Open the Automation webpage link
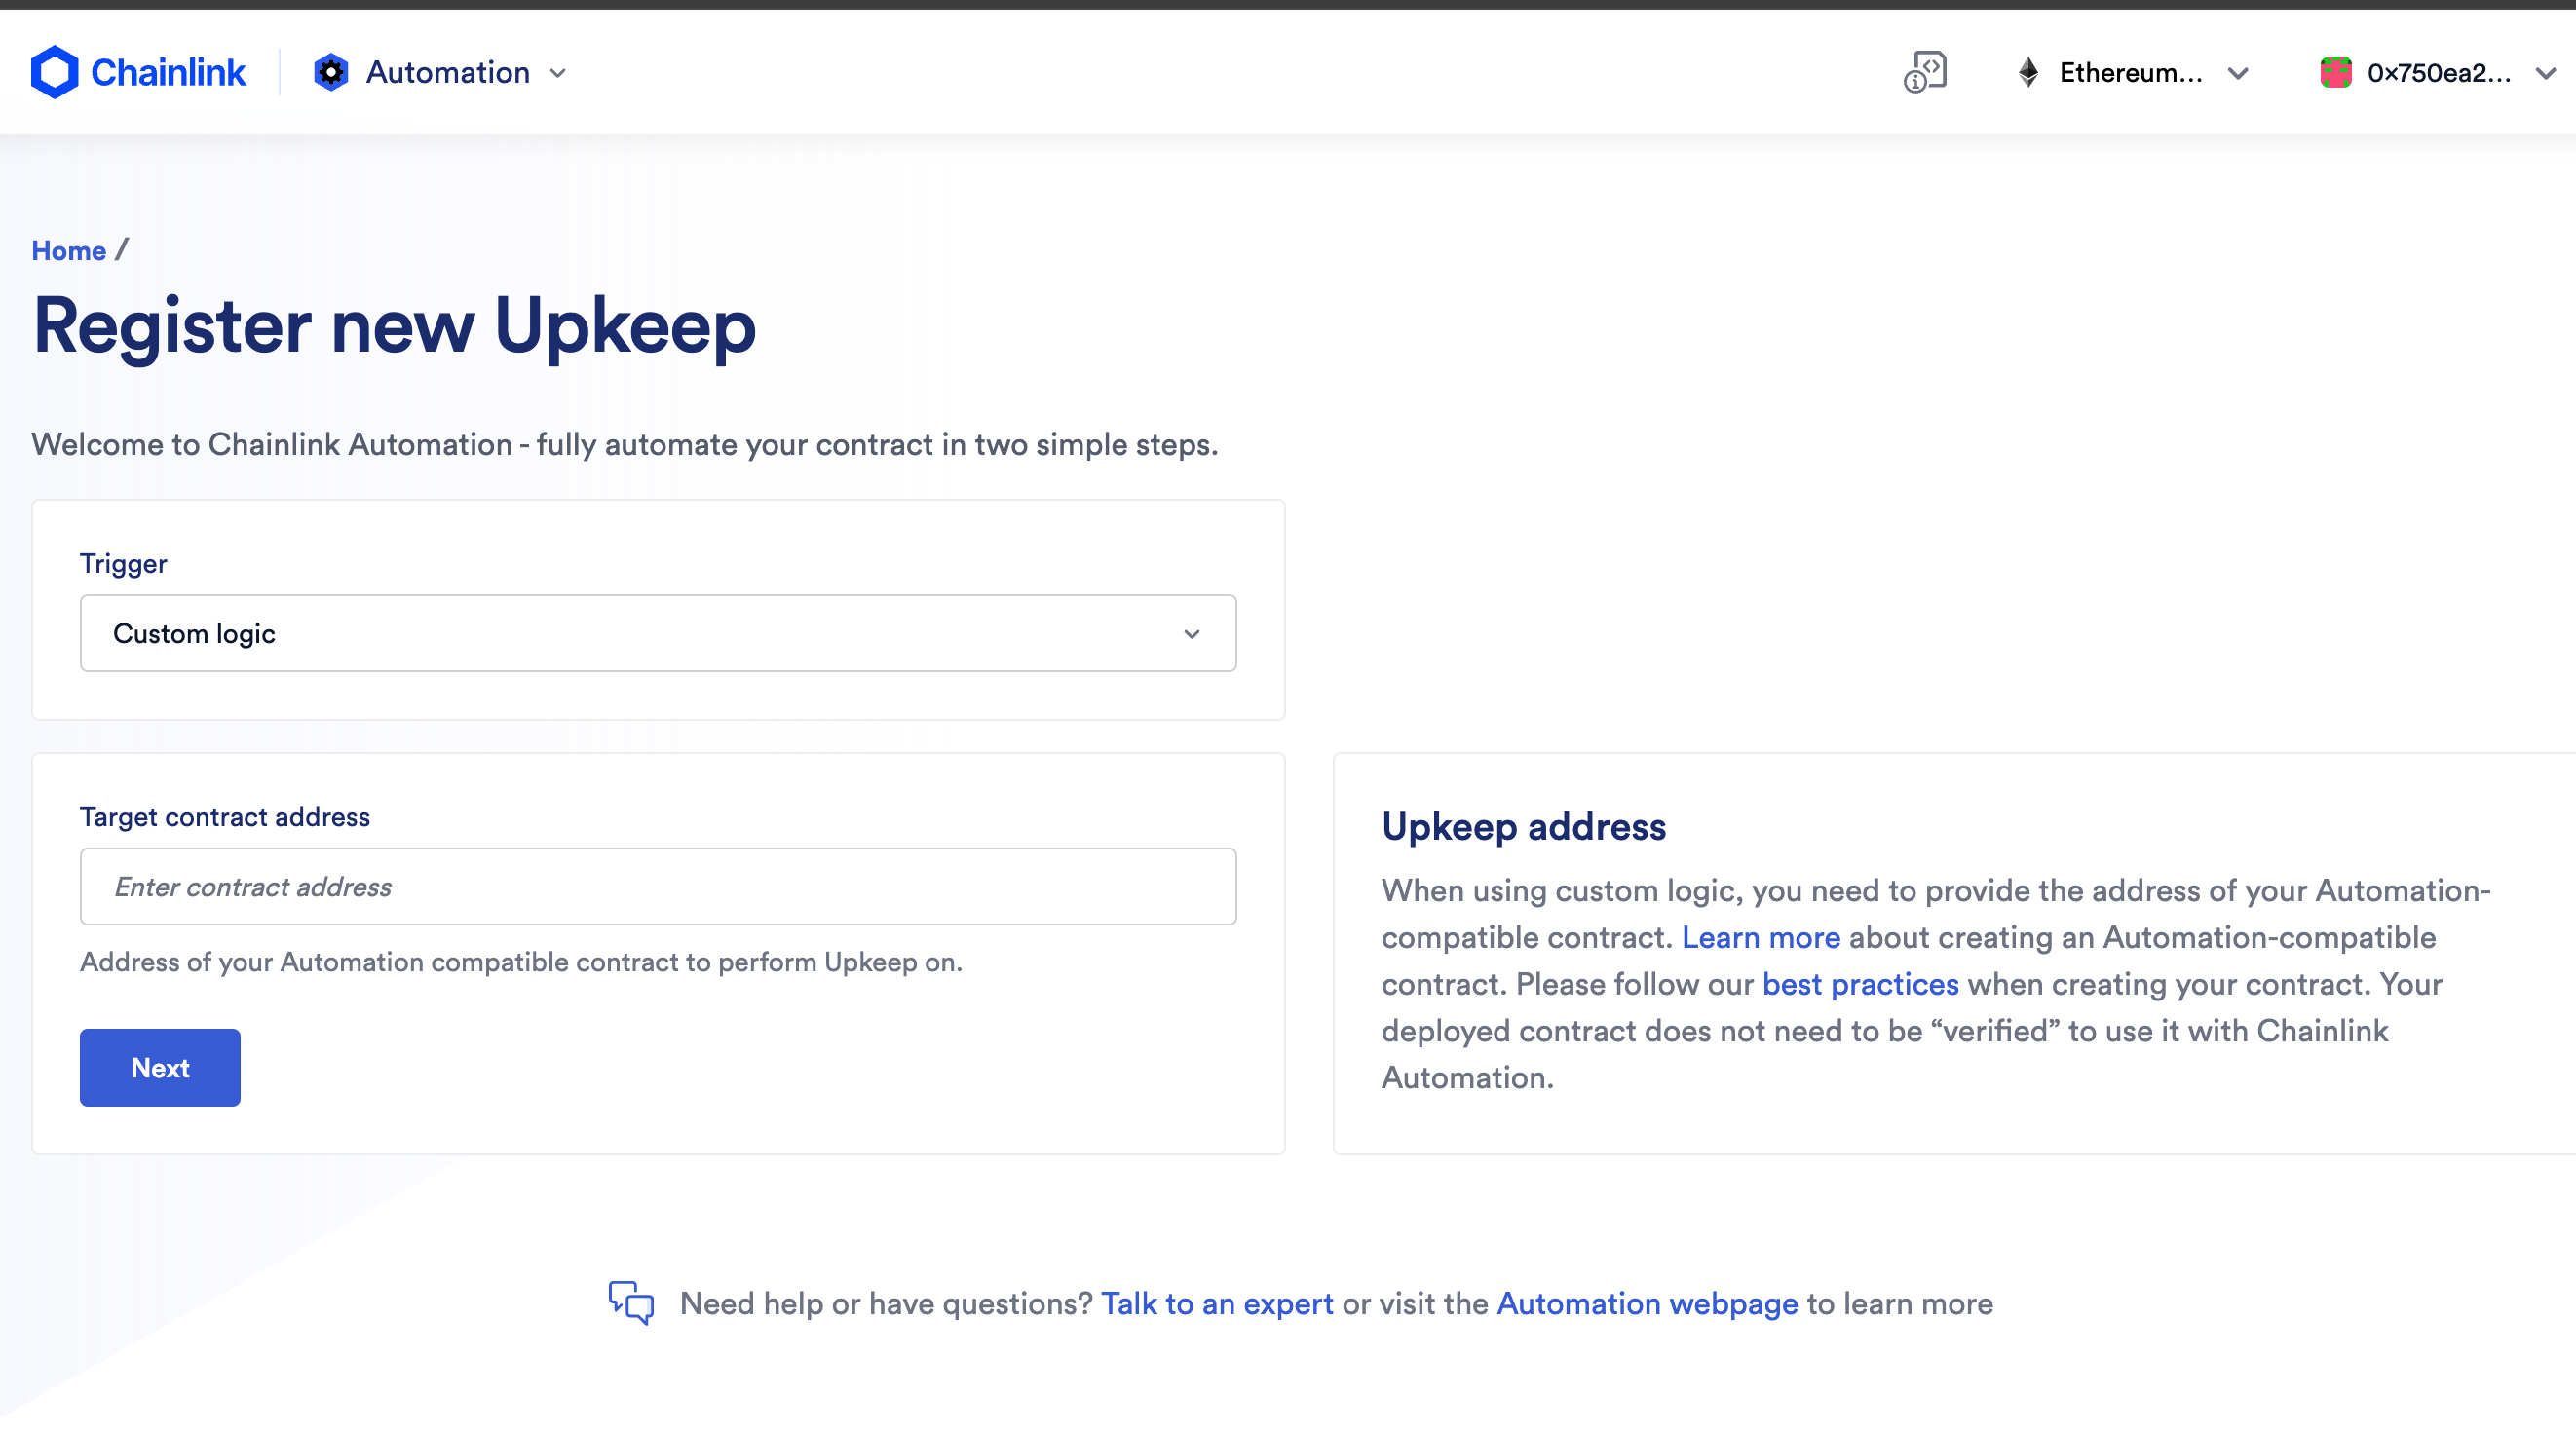Screen dimensions: 2576x1434 [x=1647, y=1303]
